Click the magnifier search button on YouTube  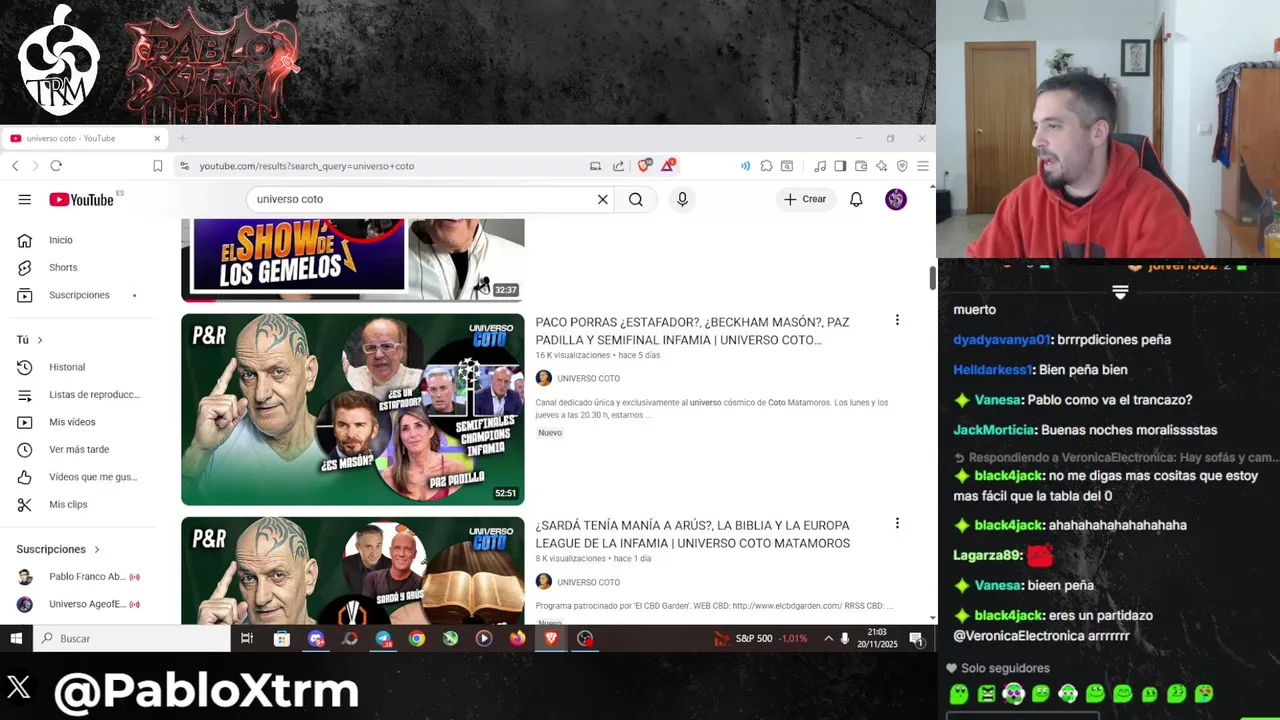(636, 200)
